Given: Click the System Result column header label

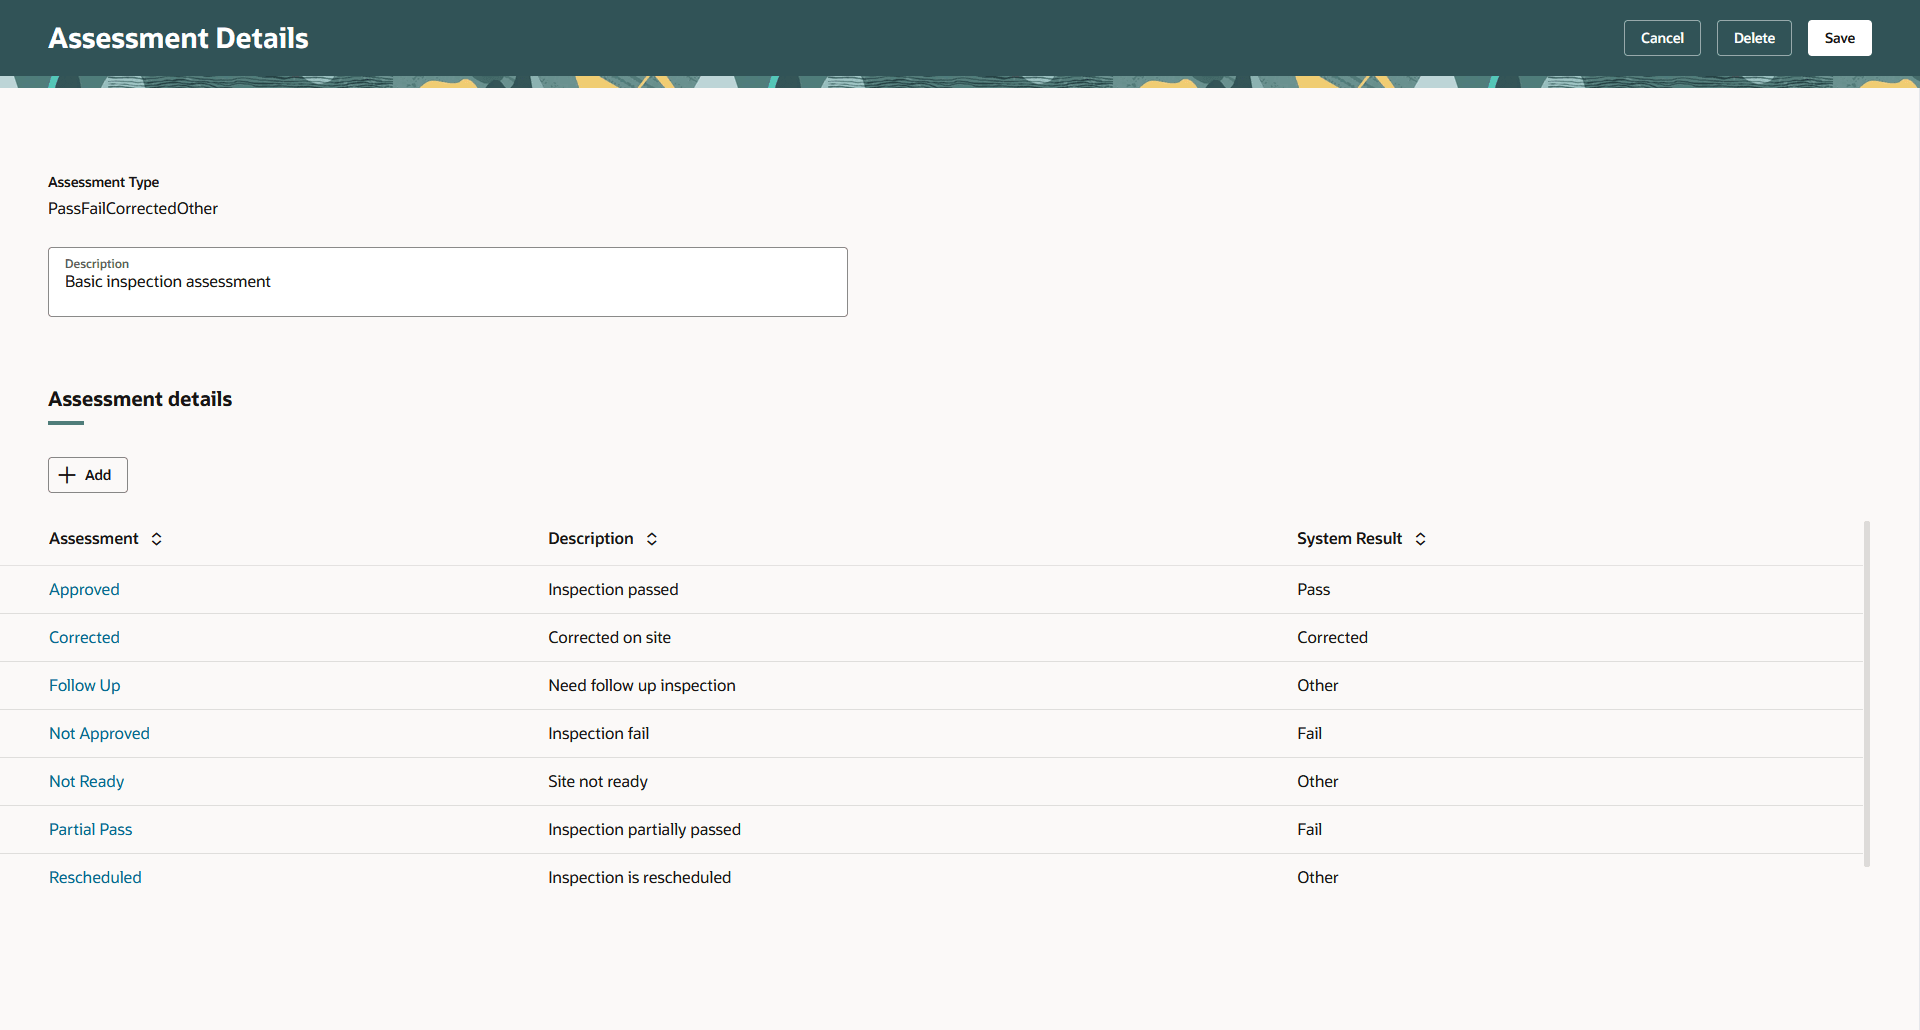Looking at the screenshot, I should (1350, 539).
